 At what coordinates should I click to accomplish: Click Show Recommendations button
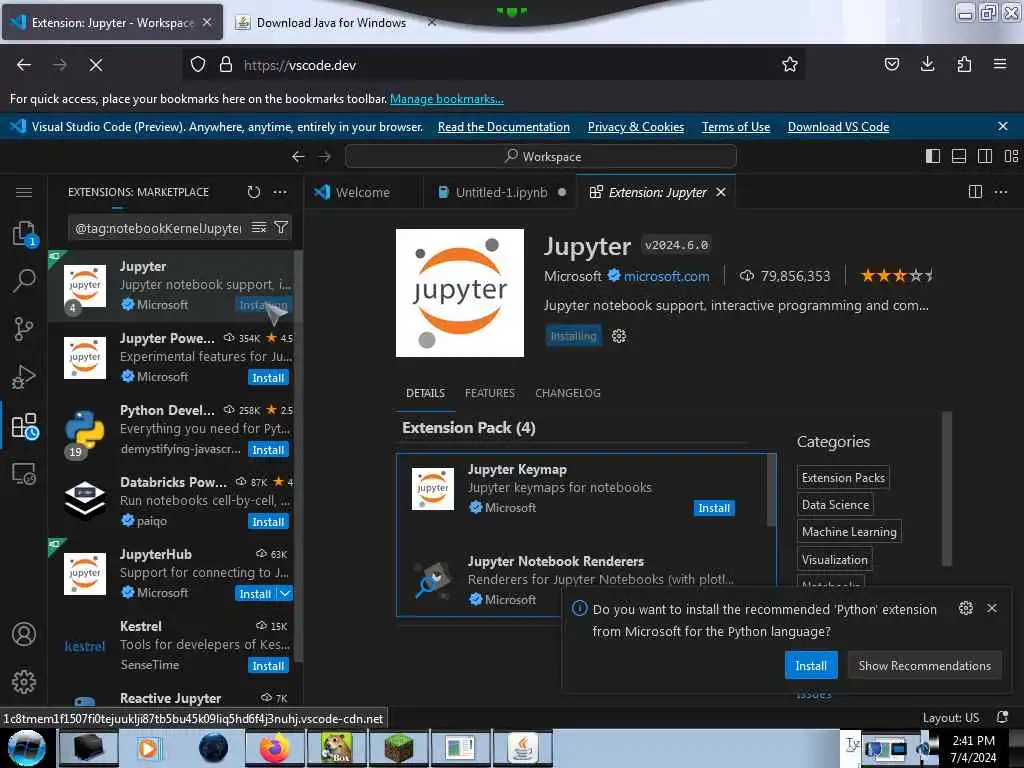(x=924, y=665)
